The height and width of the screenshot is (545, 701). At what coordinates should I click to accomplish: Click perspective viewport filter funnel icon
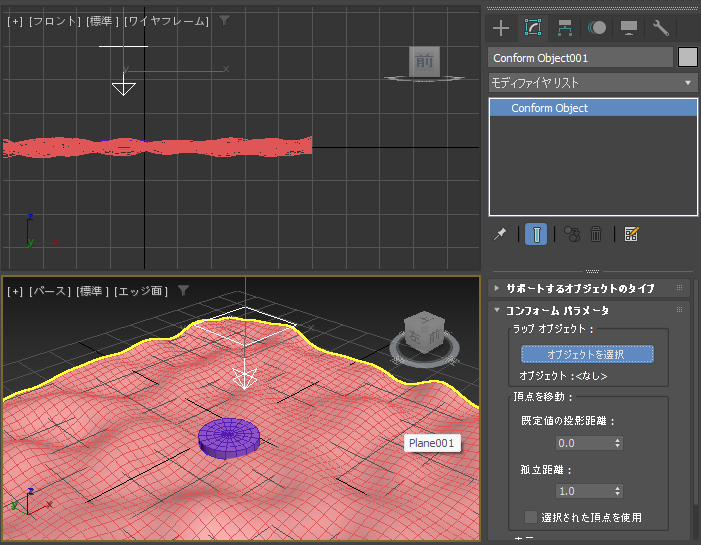tap(183, 290)
